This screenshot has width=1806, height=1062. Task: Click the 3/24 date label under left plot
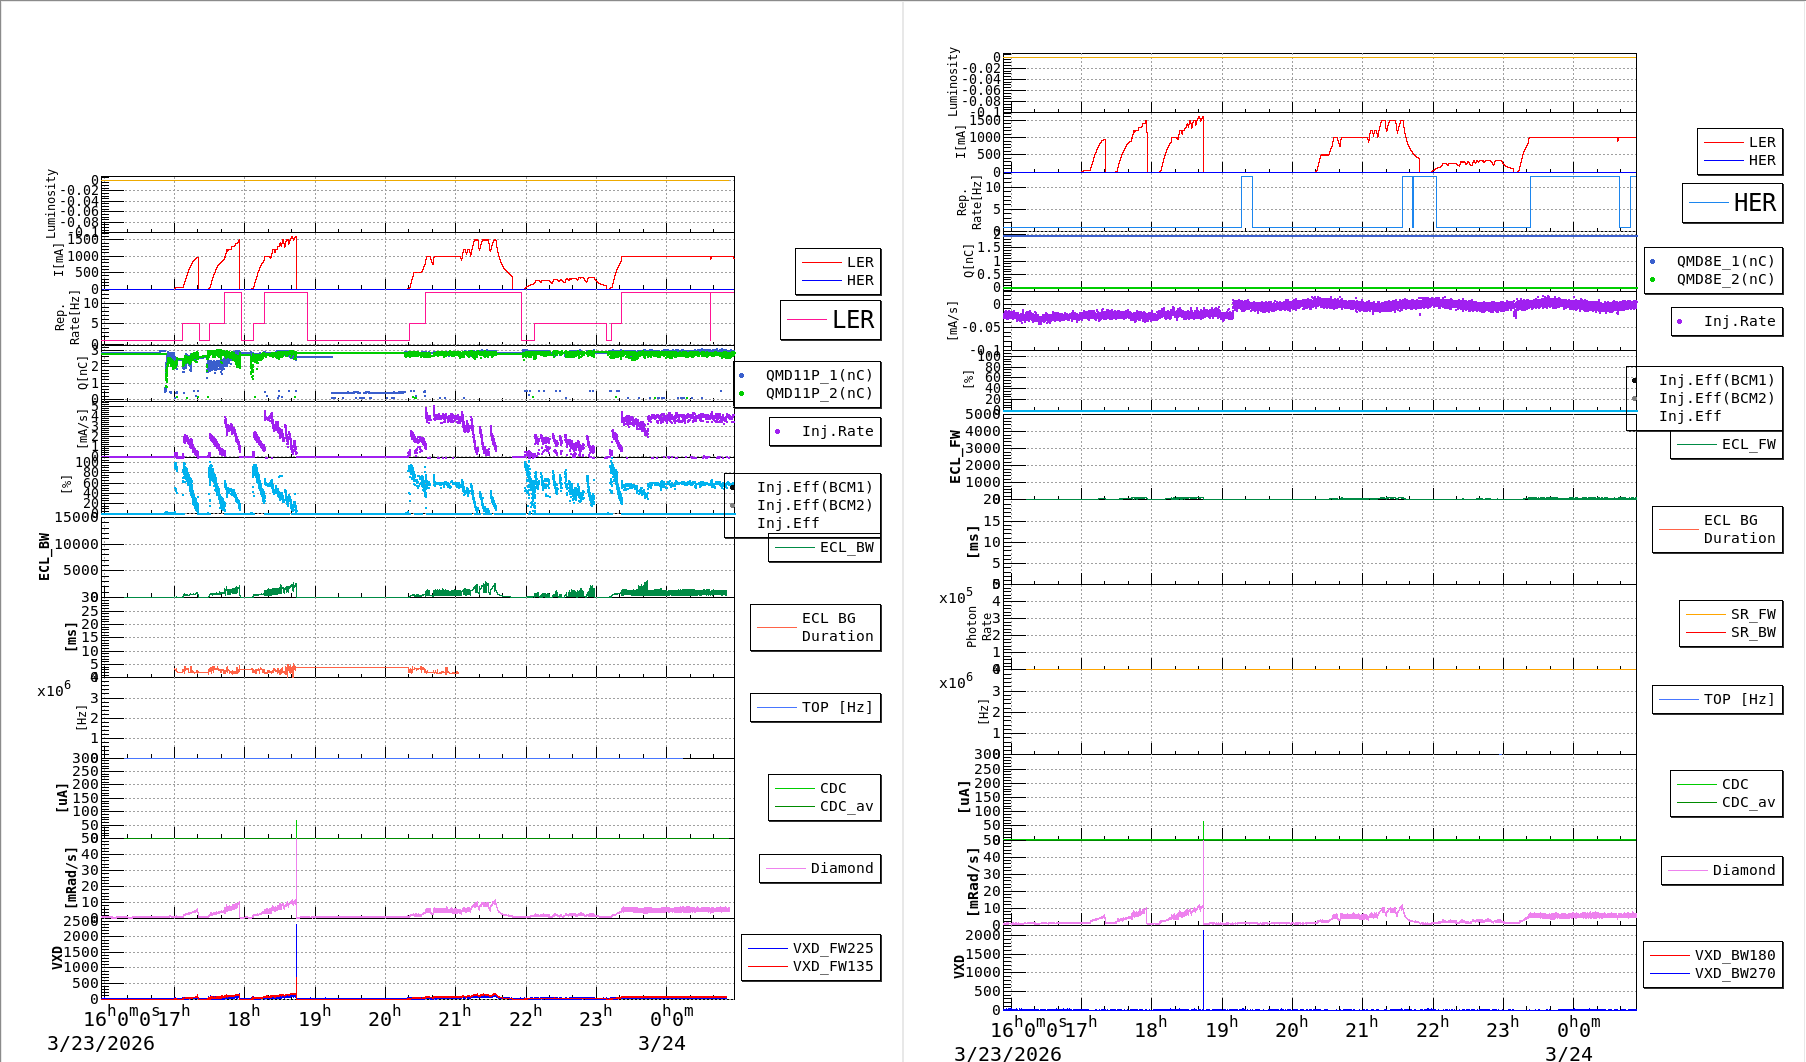[661, 1043]
